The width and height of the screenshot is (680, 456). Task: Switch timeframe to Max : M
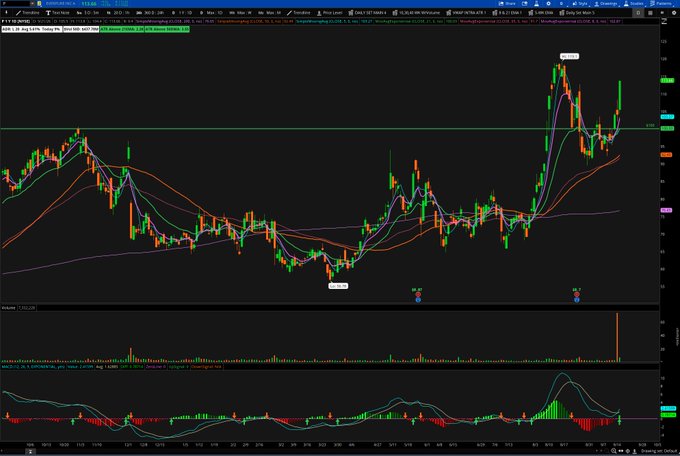(x=270, y=13)
